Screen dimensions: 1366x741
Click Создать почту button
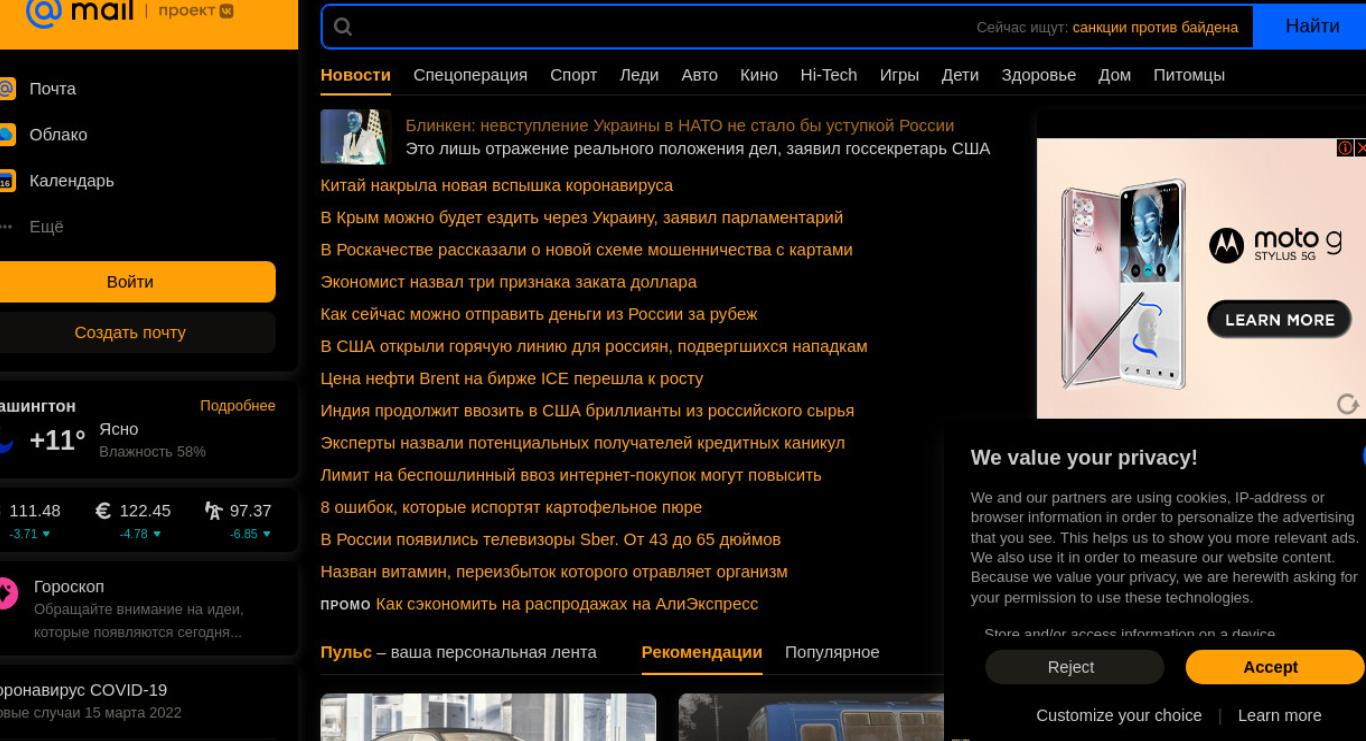(130, 332)
